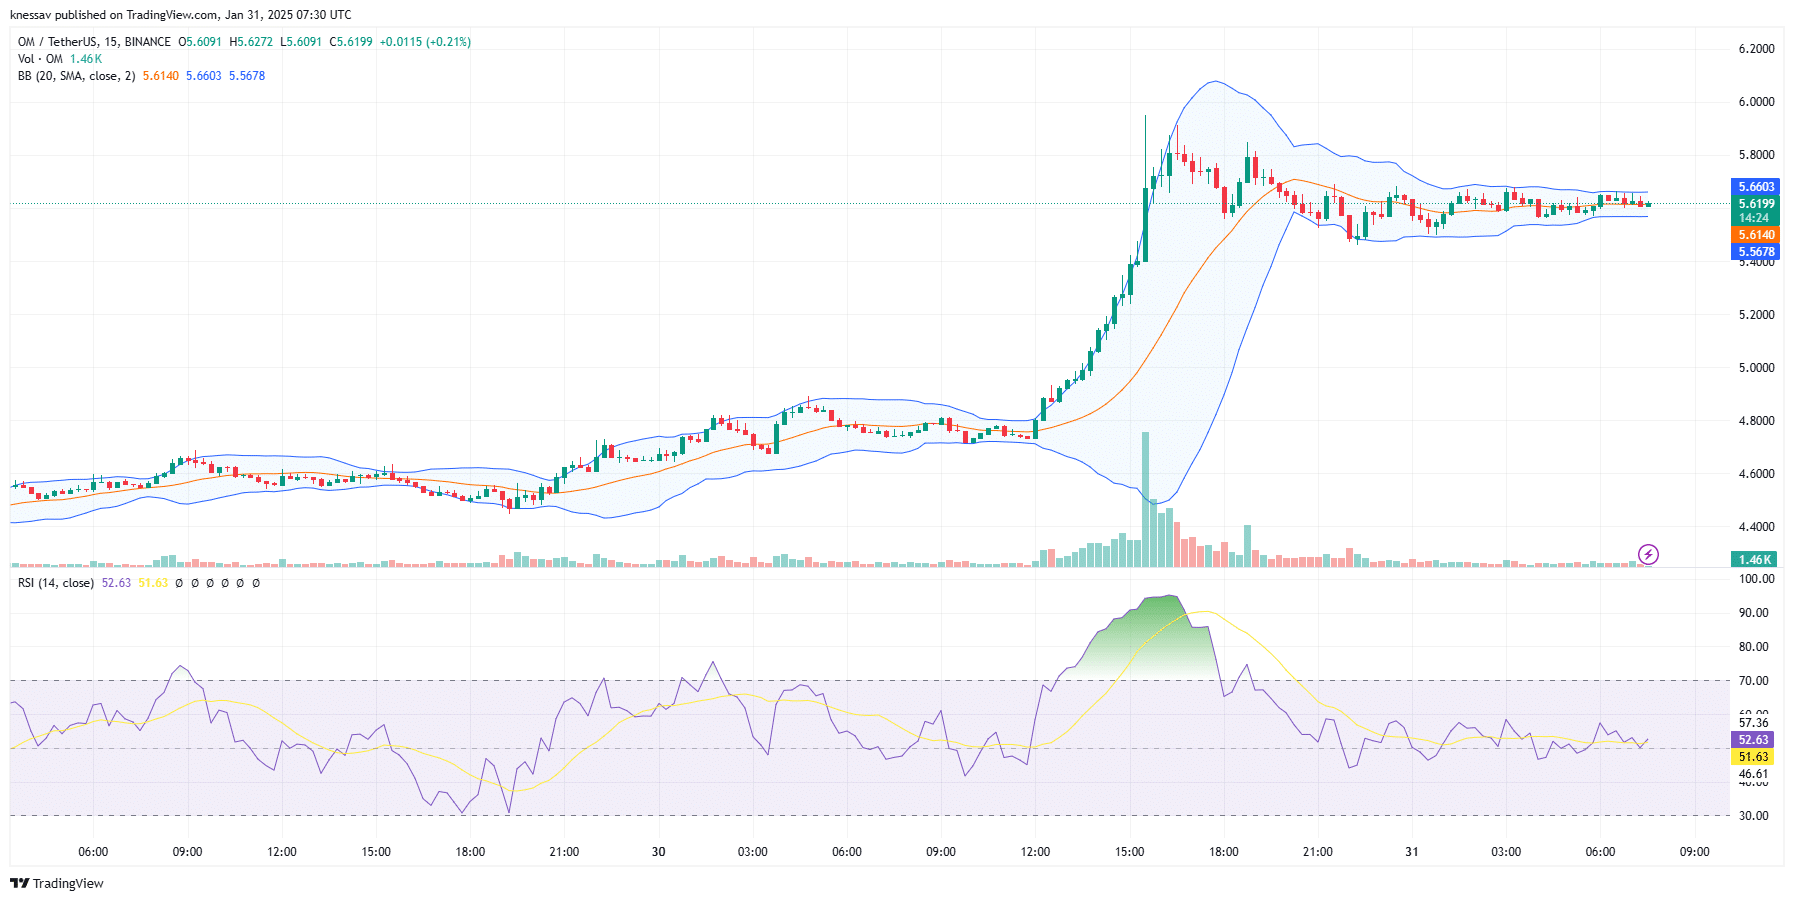This screenshot has width=1794, height=901.
Task: Click the purple RSI value in legend
Action: (x=116, y=583)
